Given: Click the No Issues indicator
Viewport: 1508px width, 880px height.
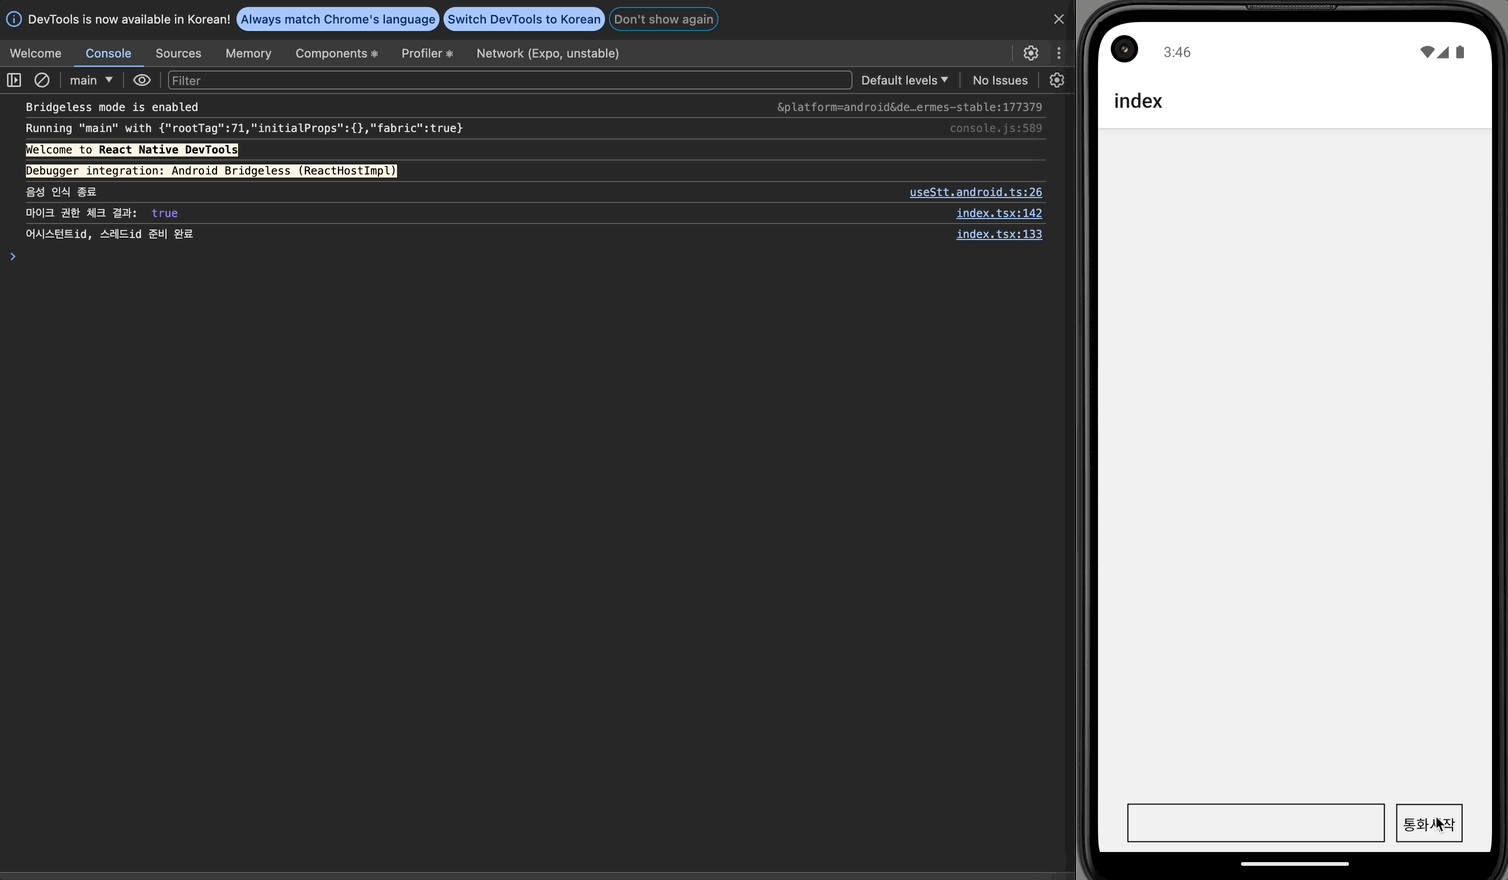Looking at the screenshot, I should (1000, 80).
